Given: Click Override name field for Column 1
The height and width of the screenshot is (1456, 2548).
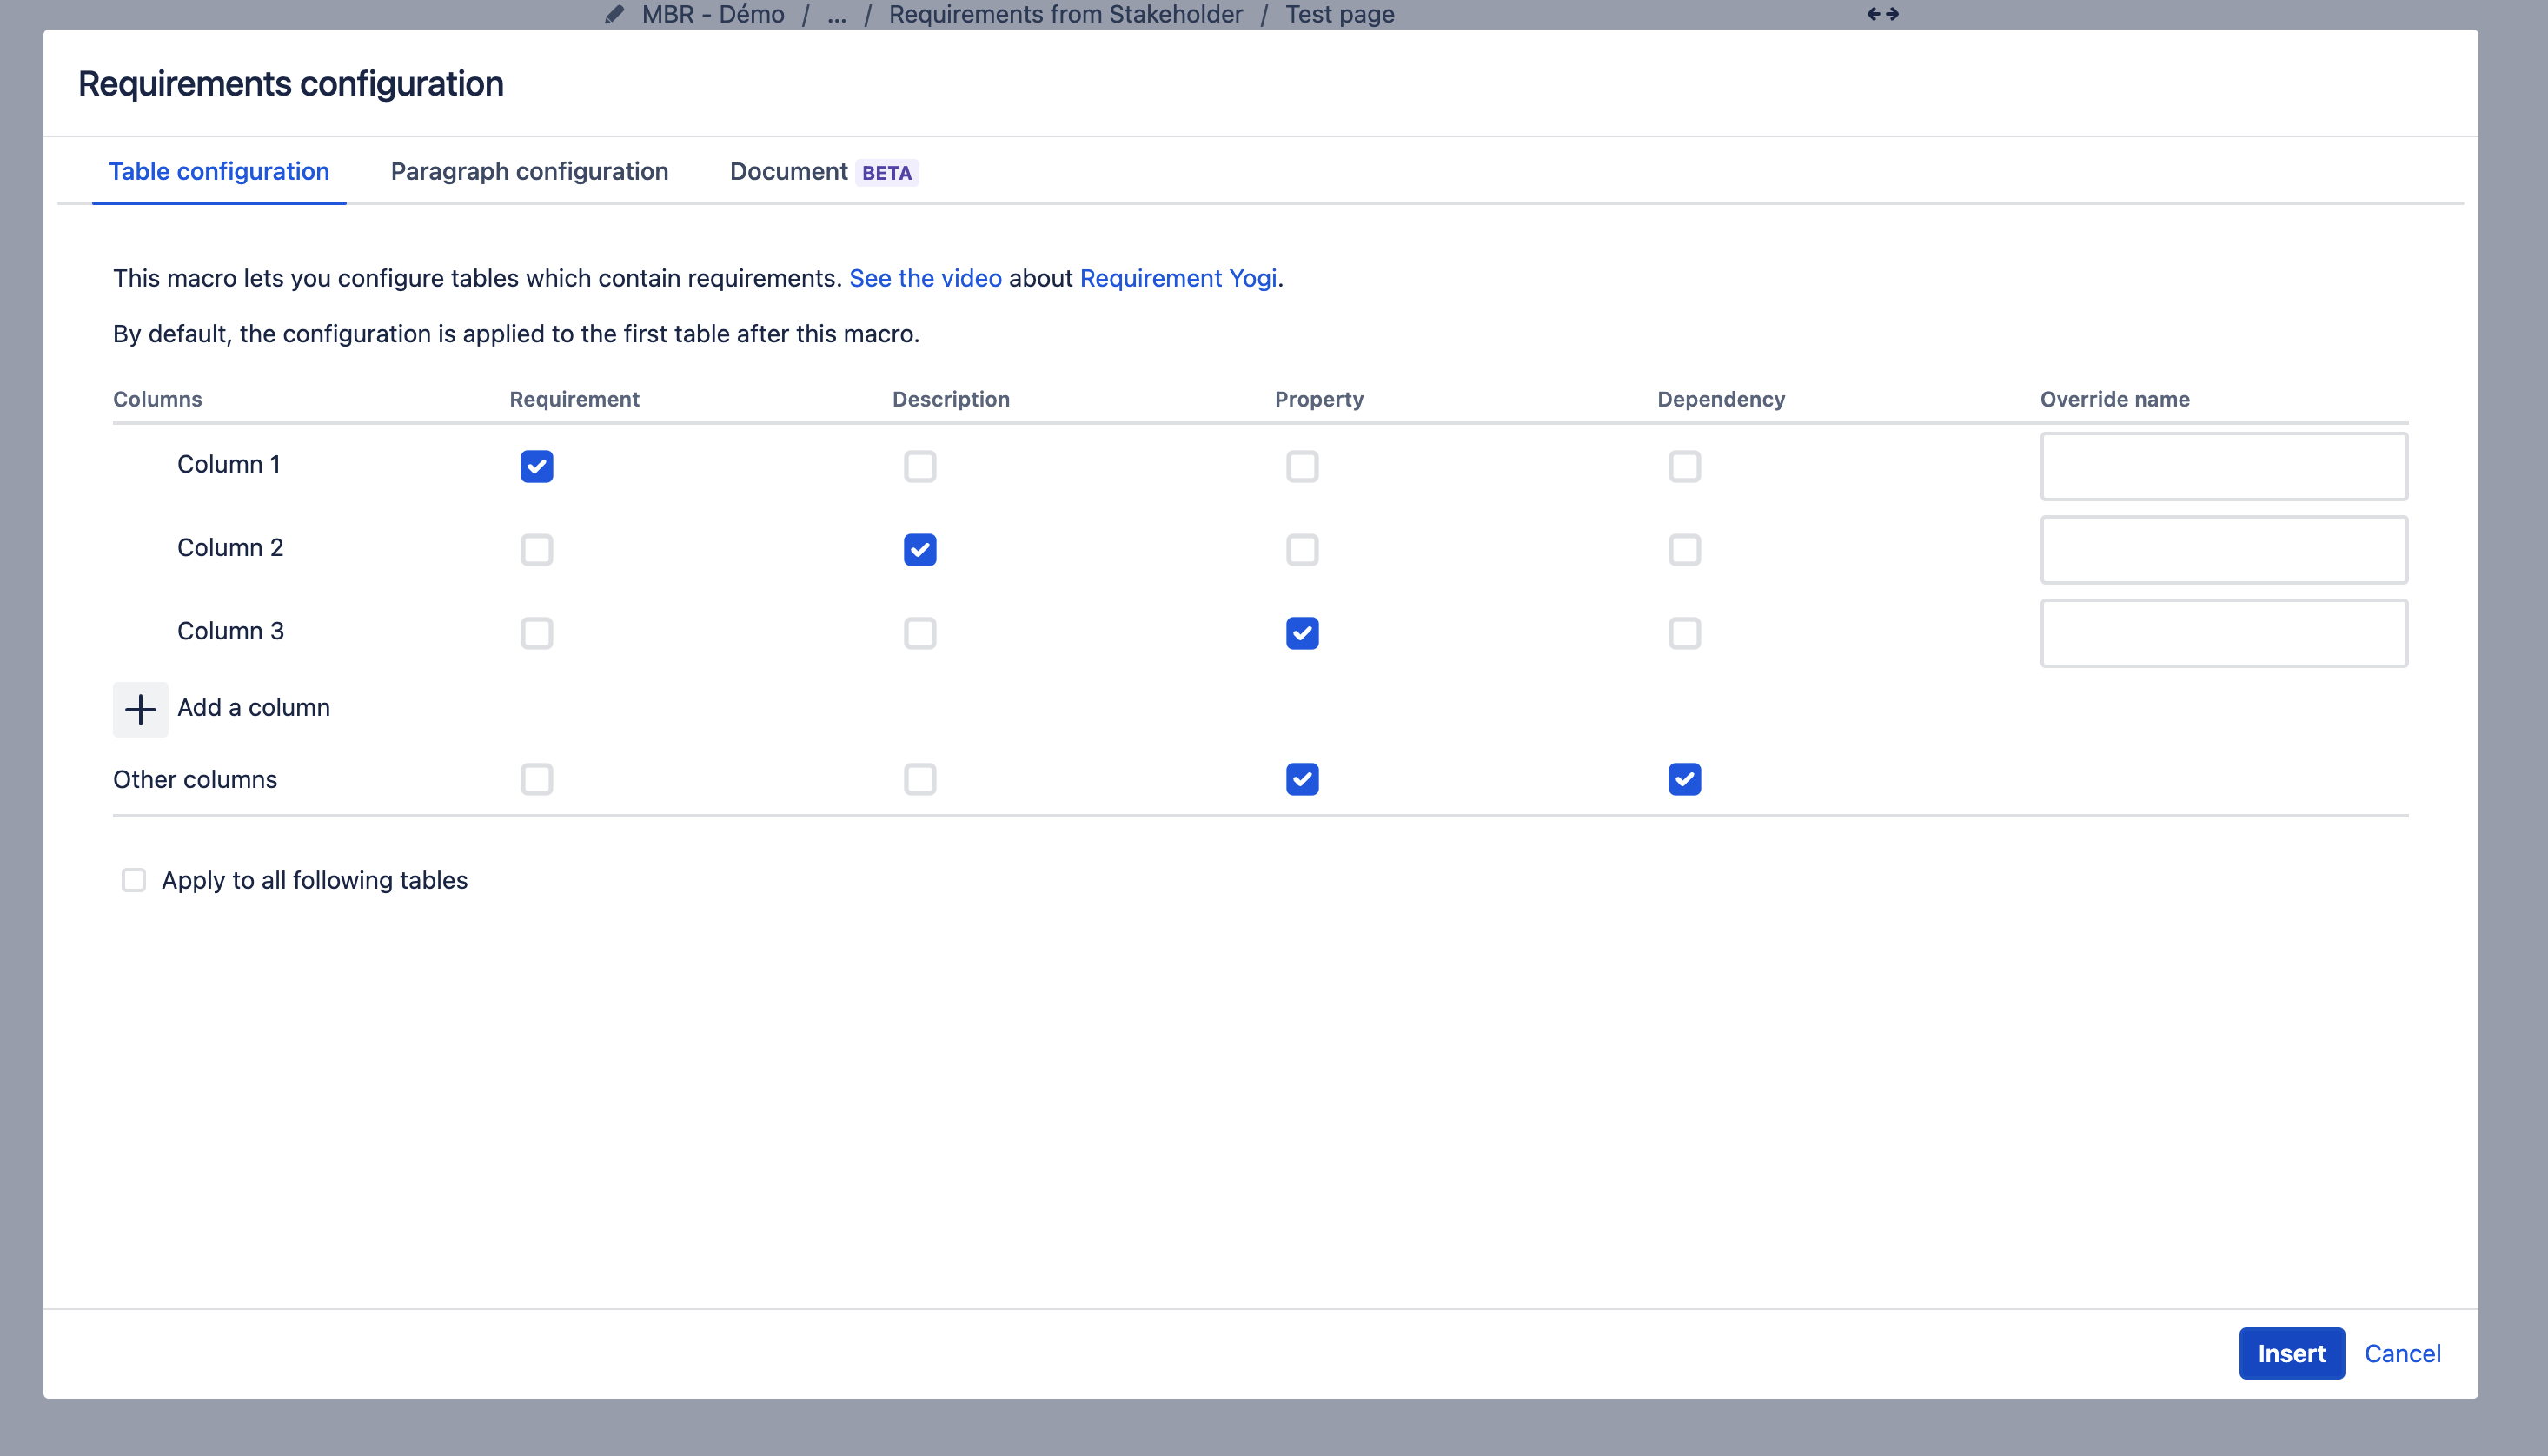Looking at the screenshot, I should tap(2223, 466).
